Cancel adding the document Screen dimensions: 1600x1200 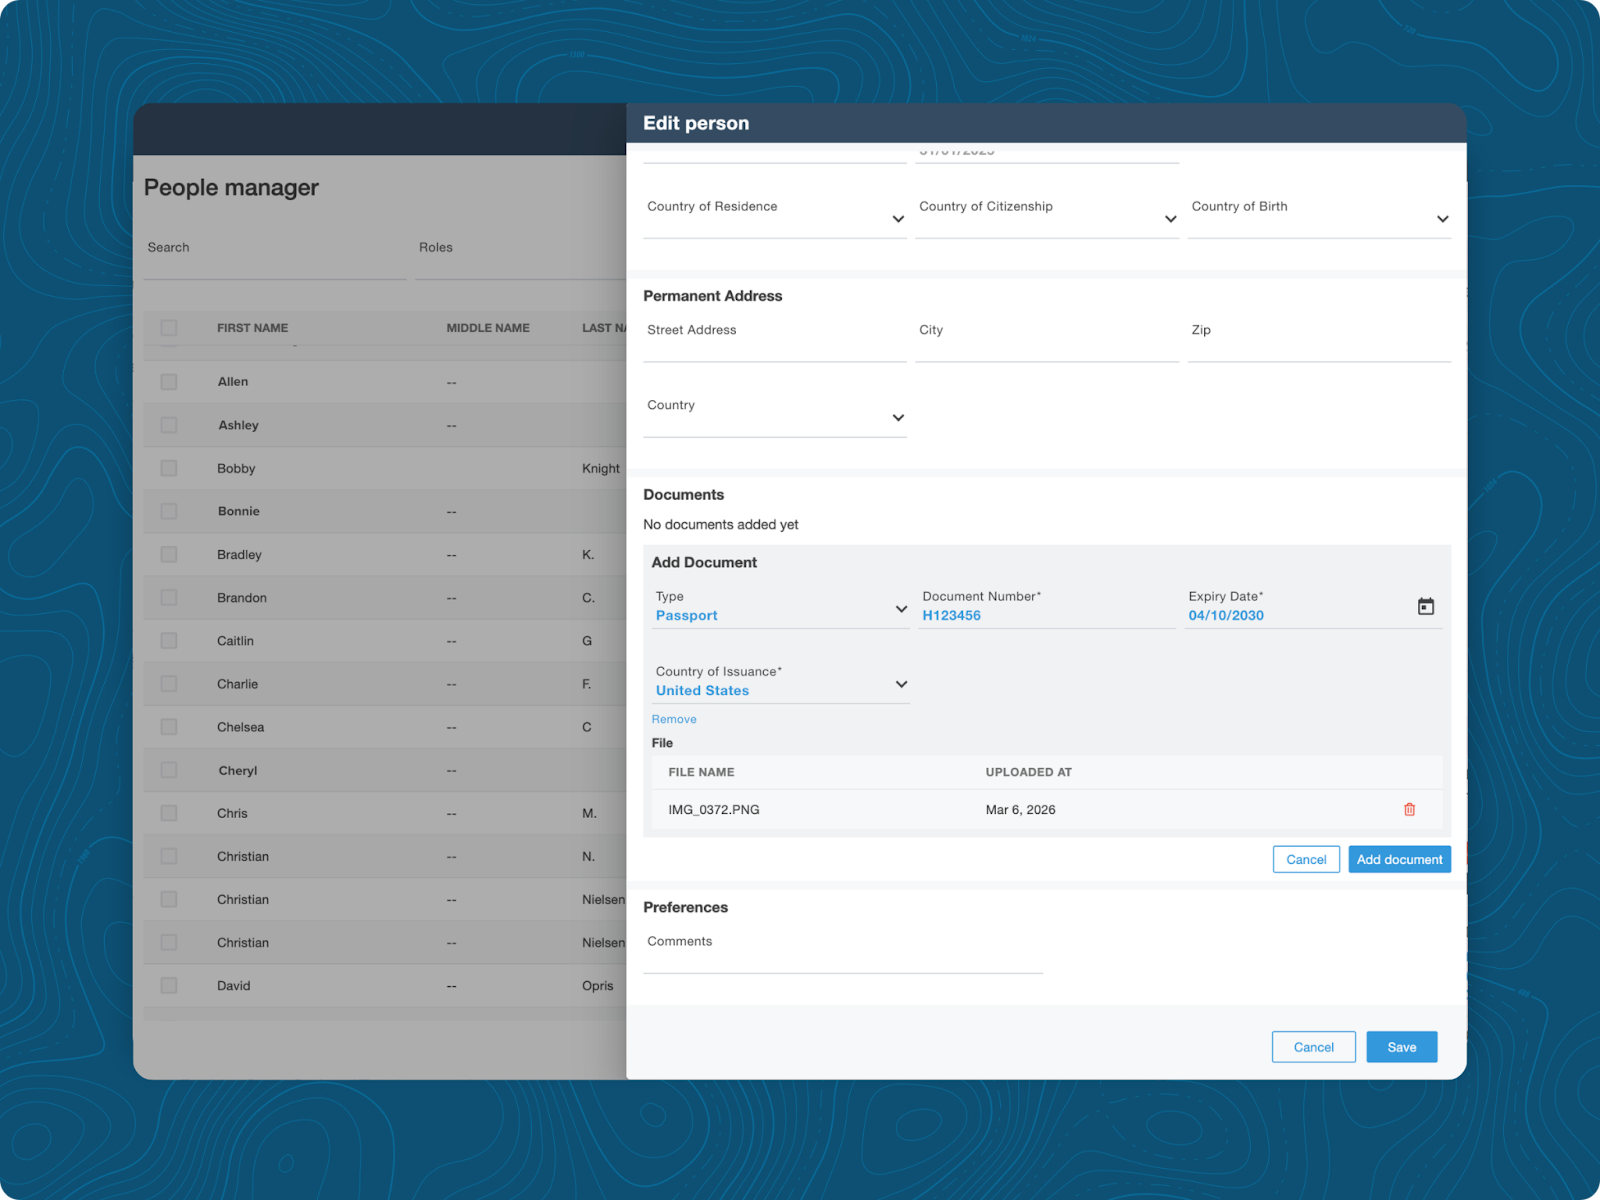(1306, 859)
